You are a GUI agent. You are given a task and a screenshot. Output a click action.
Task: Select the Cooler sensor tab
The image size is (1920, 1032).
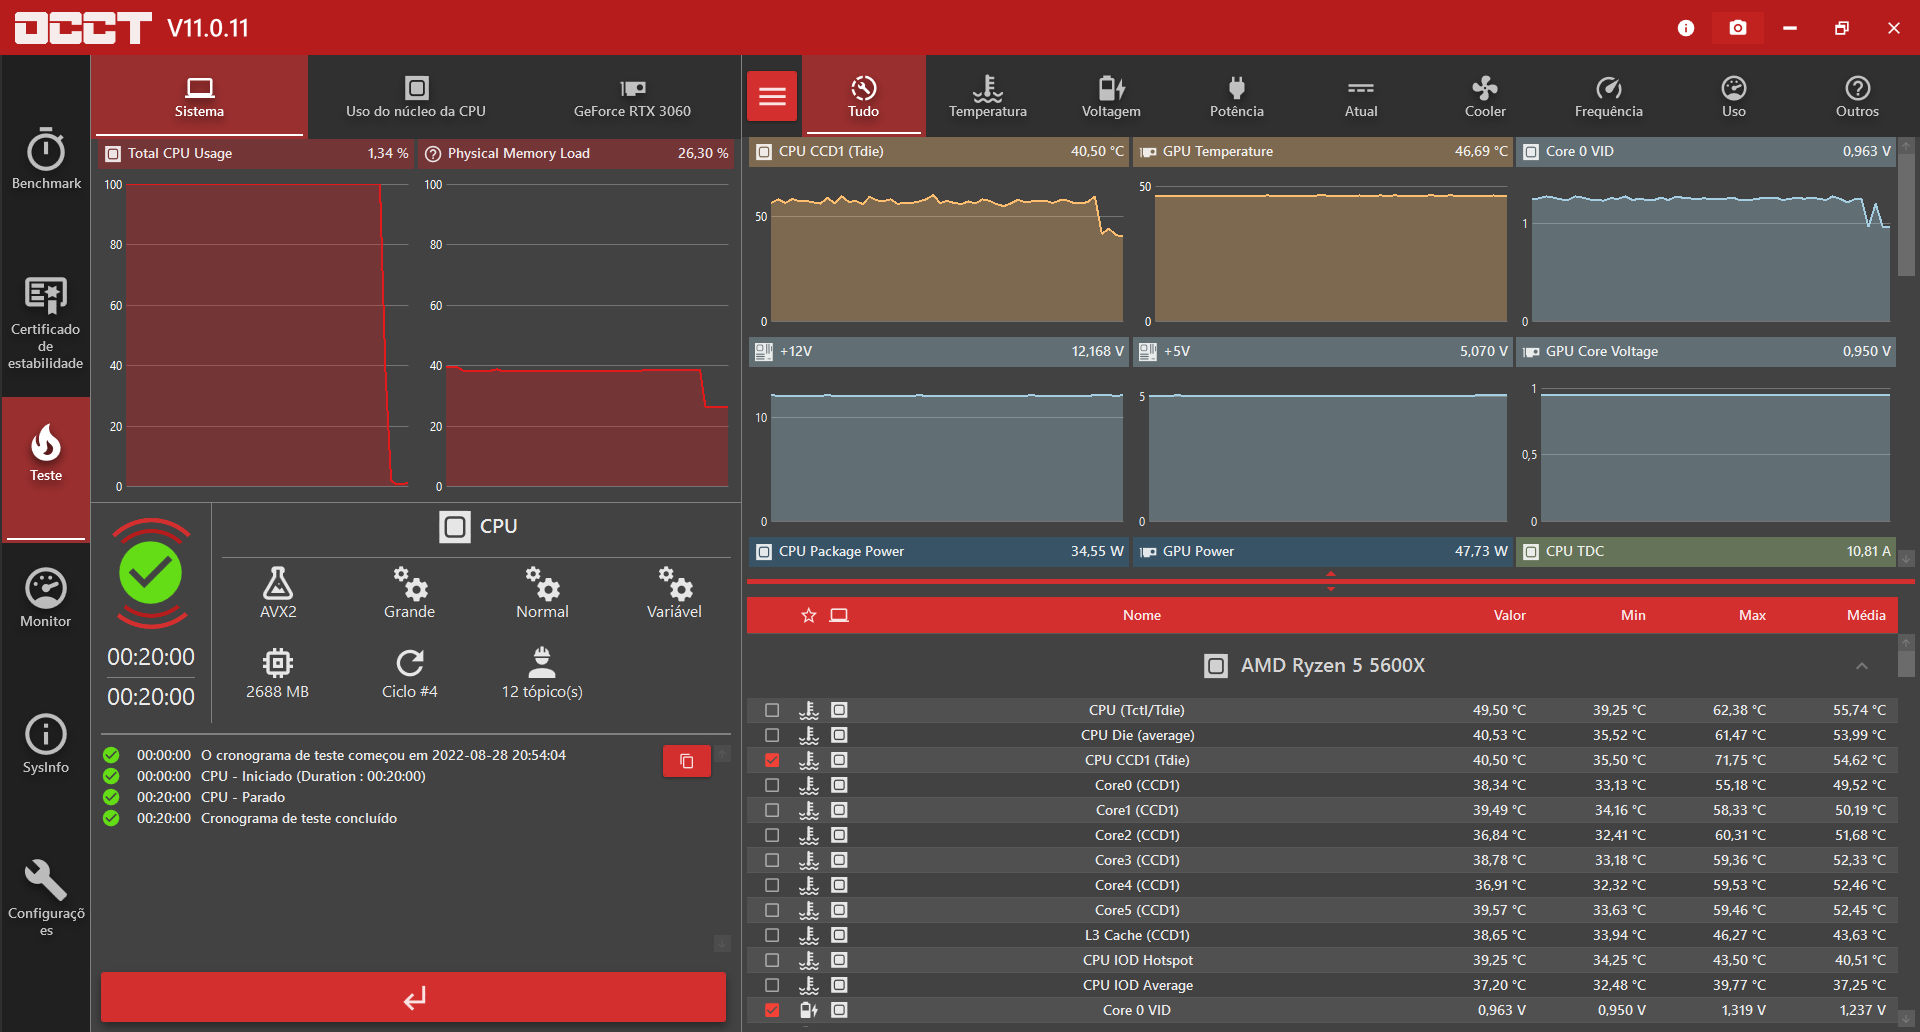1485,96
